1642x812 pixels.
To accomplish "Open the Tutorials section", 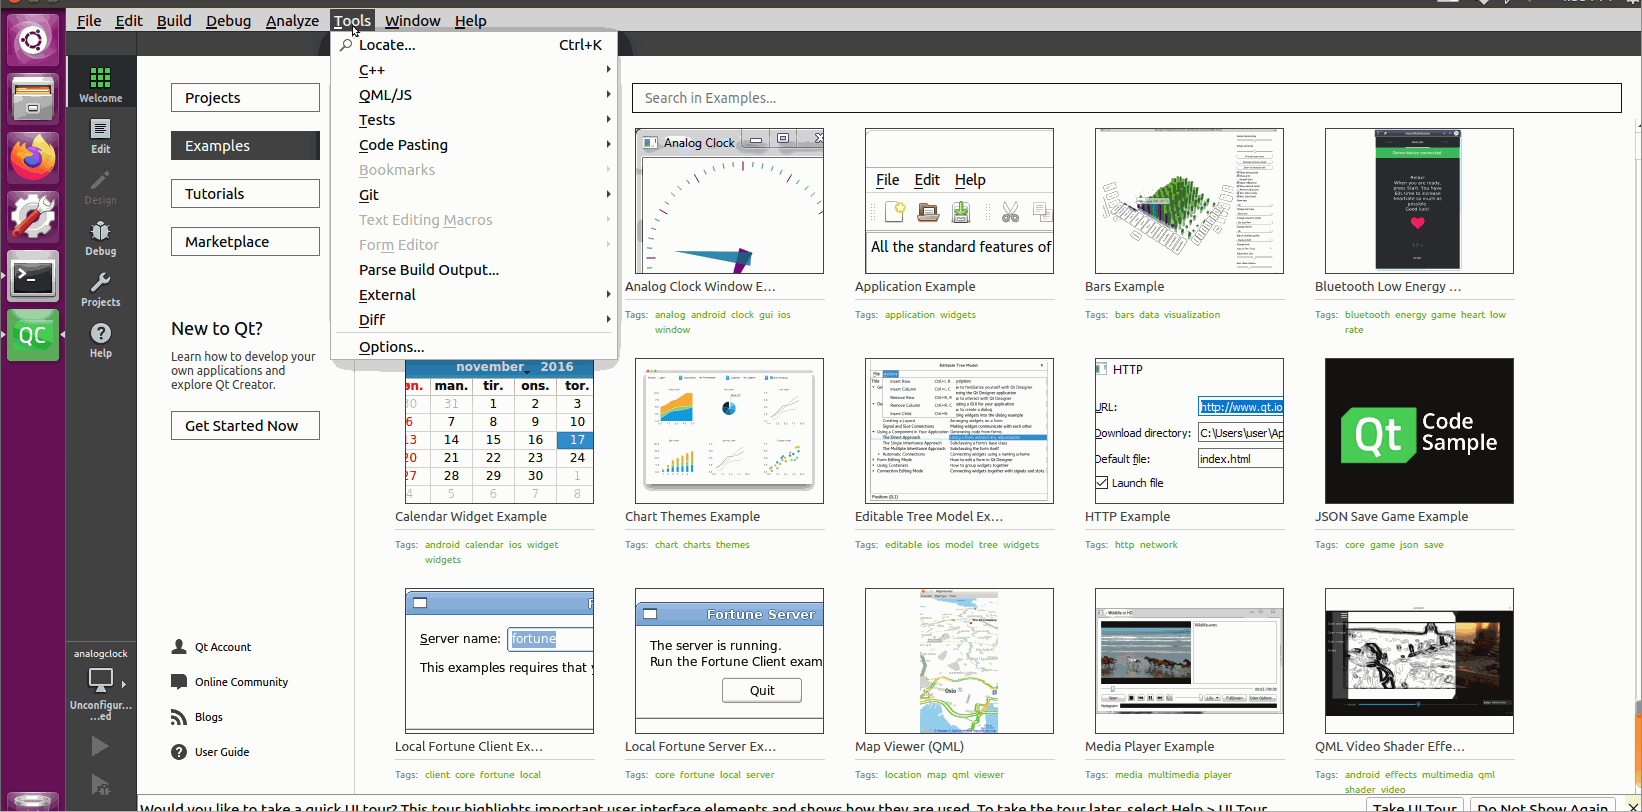I will click(x=245, y=194).
